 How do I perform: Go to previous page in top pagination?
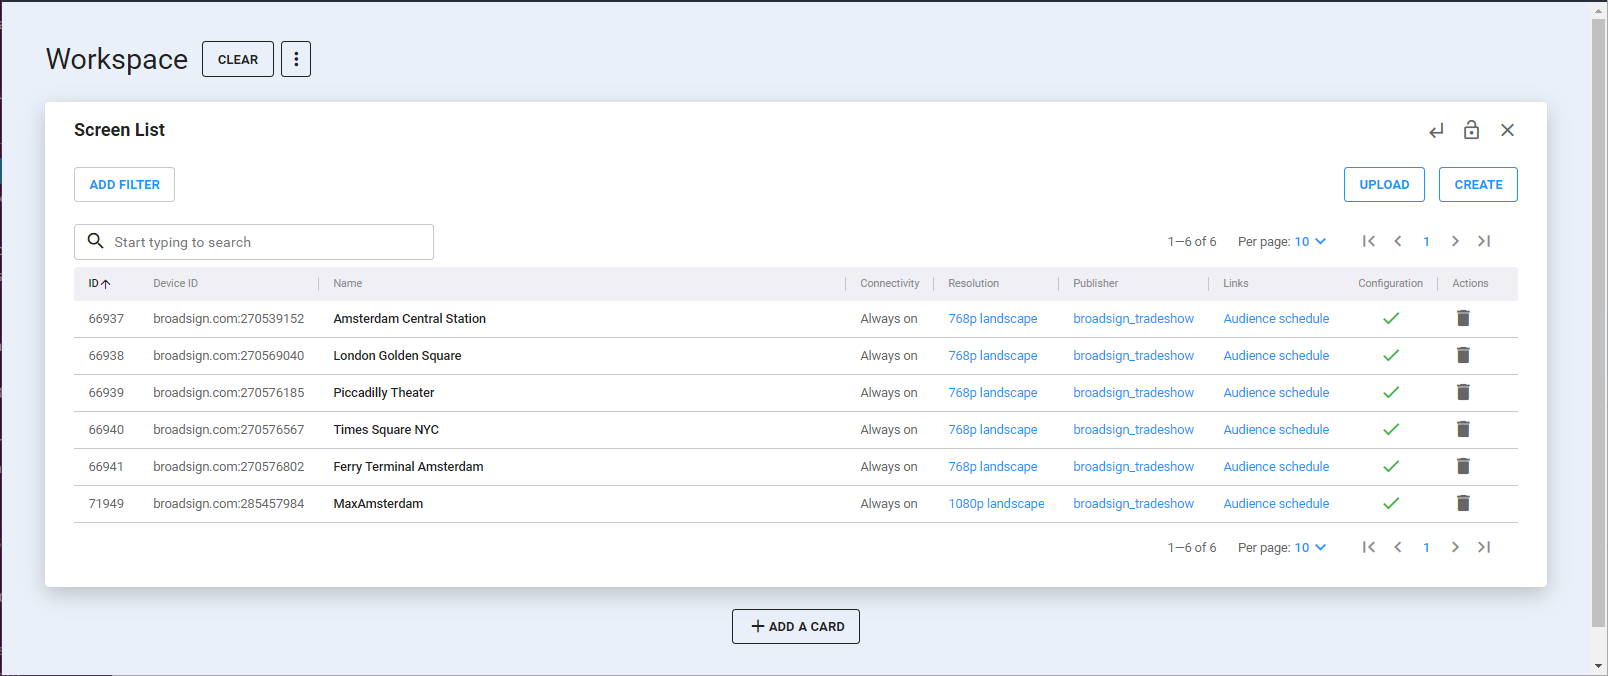(1398, 241)
